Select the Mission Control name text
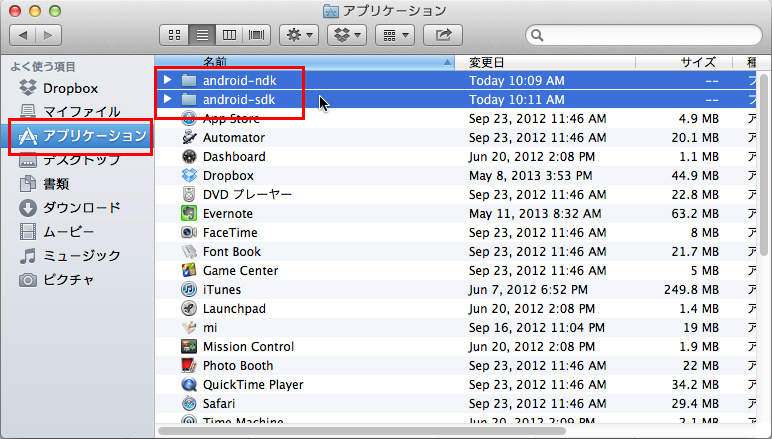772x439 pixels. 249,346
